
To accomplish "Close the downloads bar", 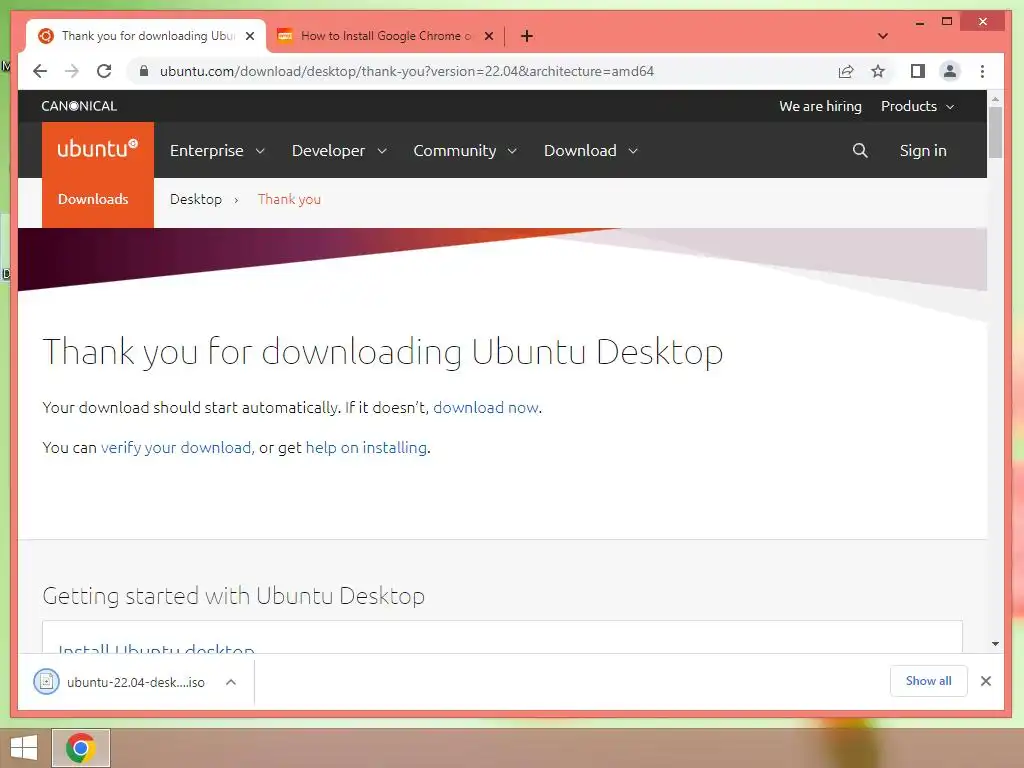I will pyautogui.click(x=985, y=681).
